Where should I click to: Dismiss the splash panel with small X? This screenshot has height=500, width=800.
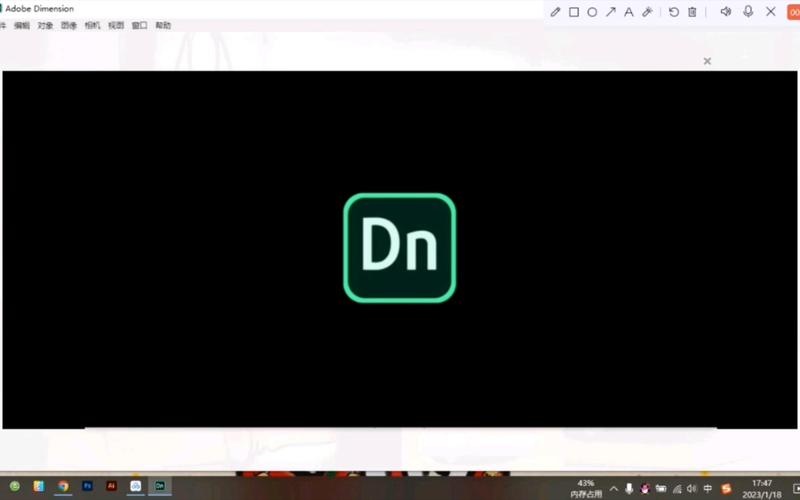[x=707, y=61]
